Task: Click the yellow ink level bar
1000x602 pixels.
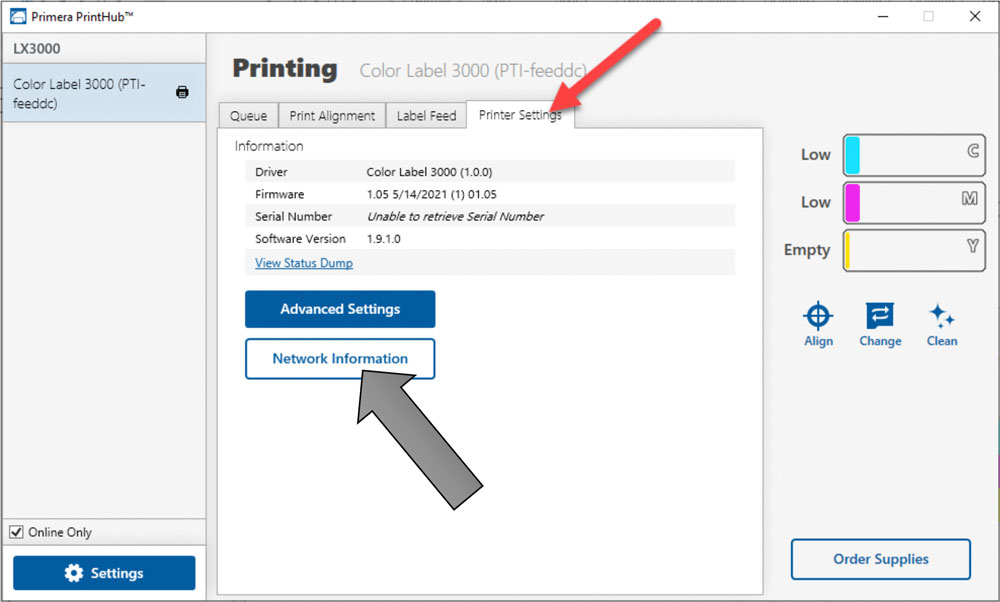Action: tap(914, 251)
